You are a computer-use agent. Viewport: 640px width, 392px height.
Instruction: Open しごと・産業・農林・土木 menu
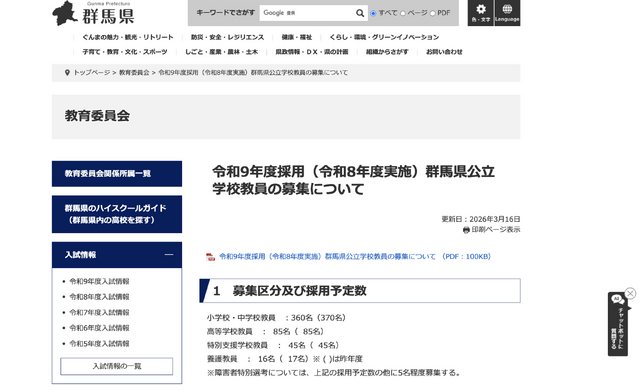coord(221,52)
